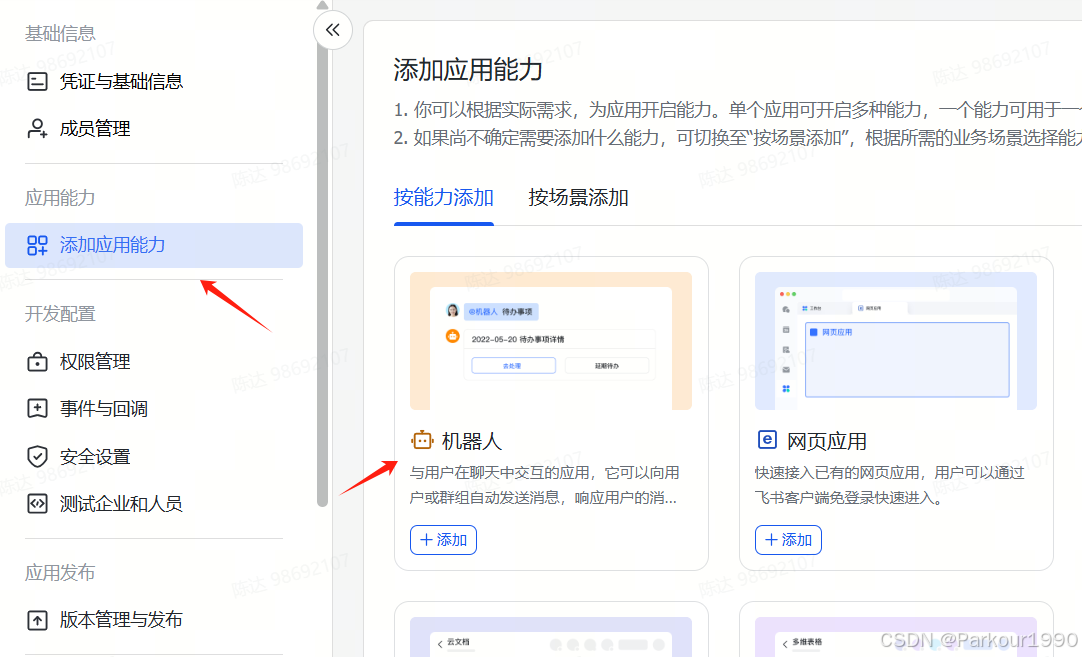Click the 安全设置 shield icon
Viewport: 1082px width, 657px height.
click(37, 456)
